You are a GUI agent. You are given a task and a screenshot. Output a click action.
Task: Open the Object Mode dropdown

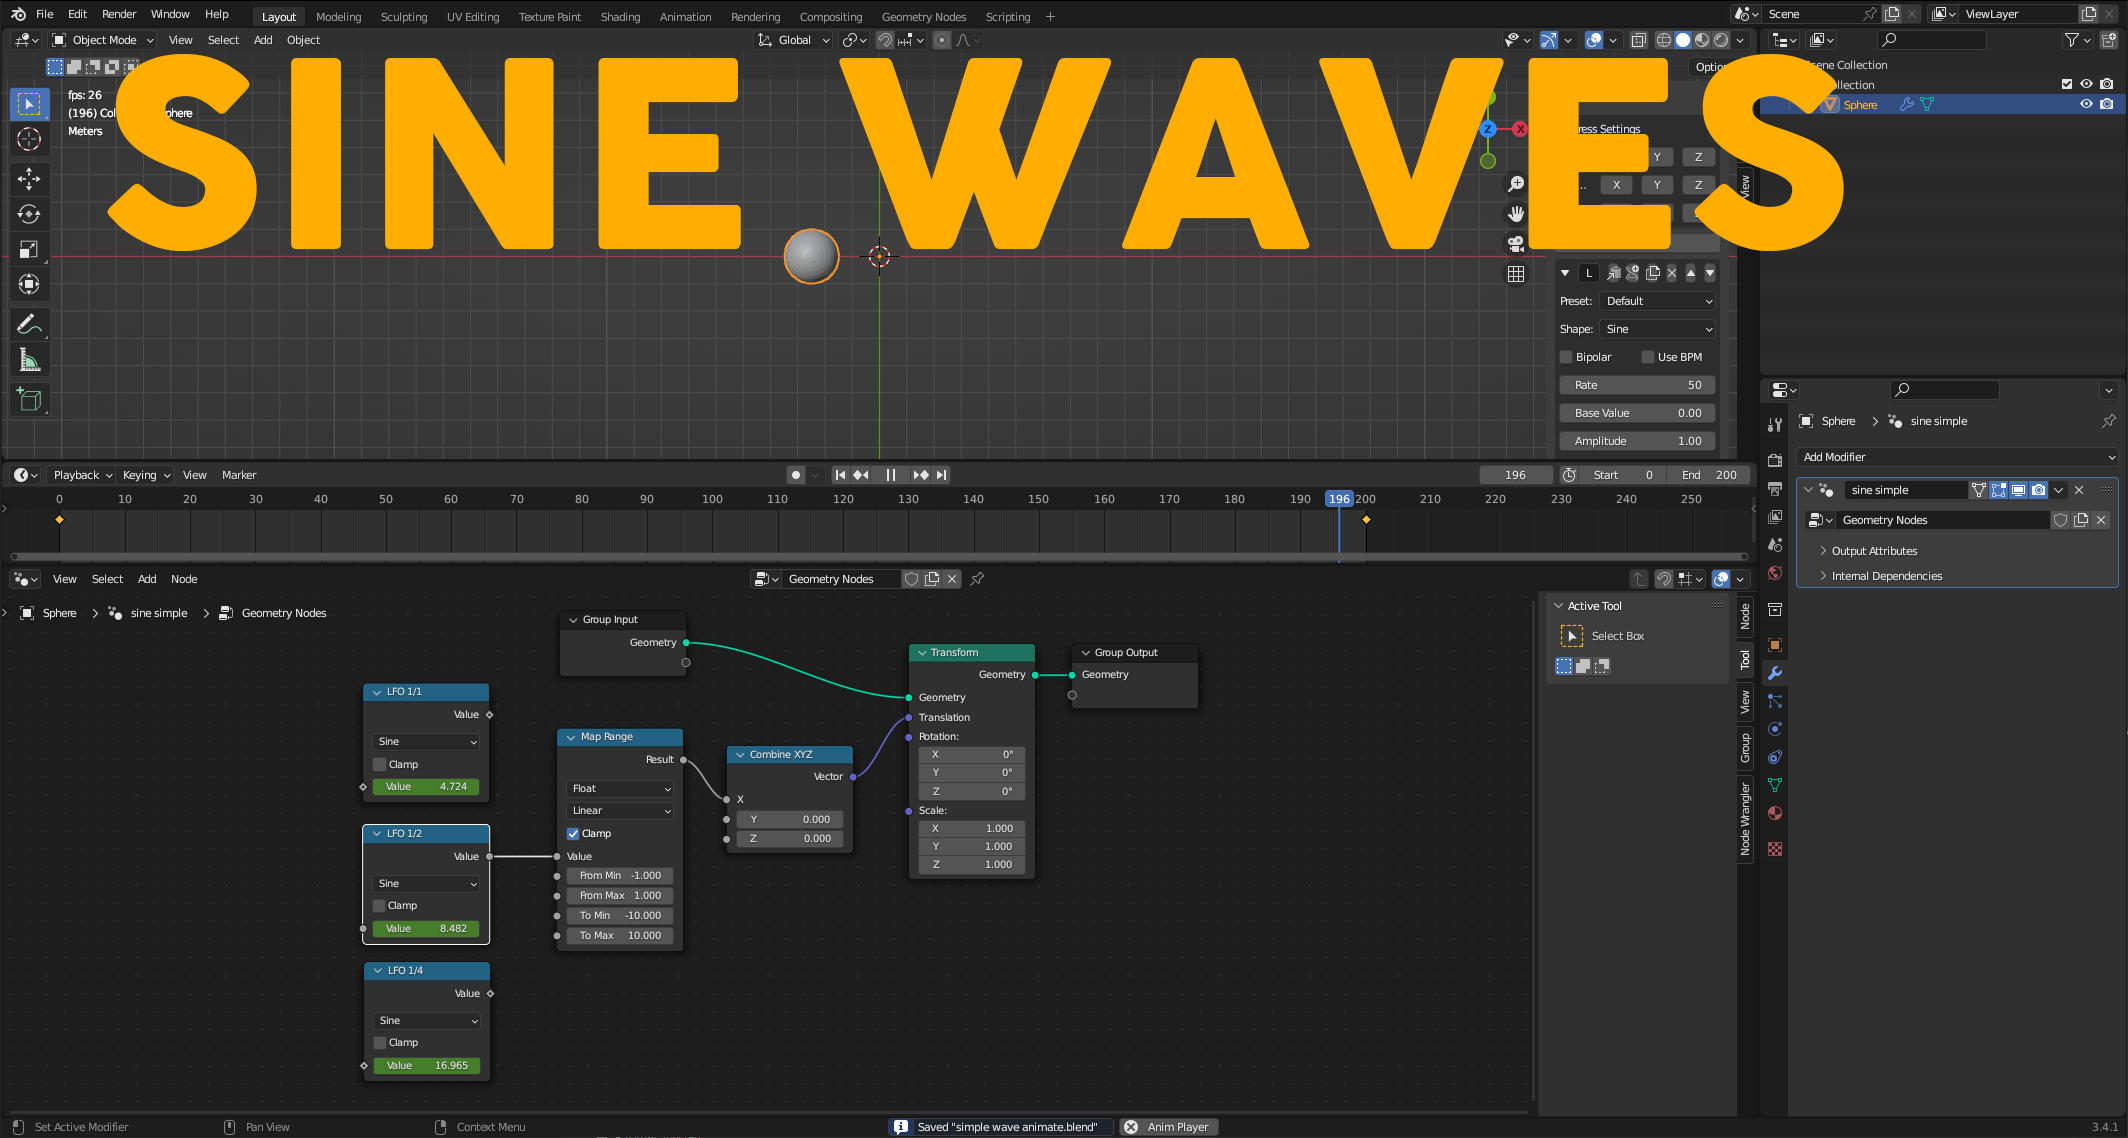pyautogui.click(x=104, y=40)
